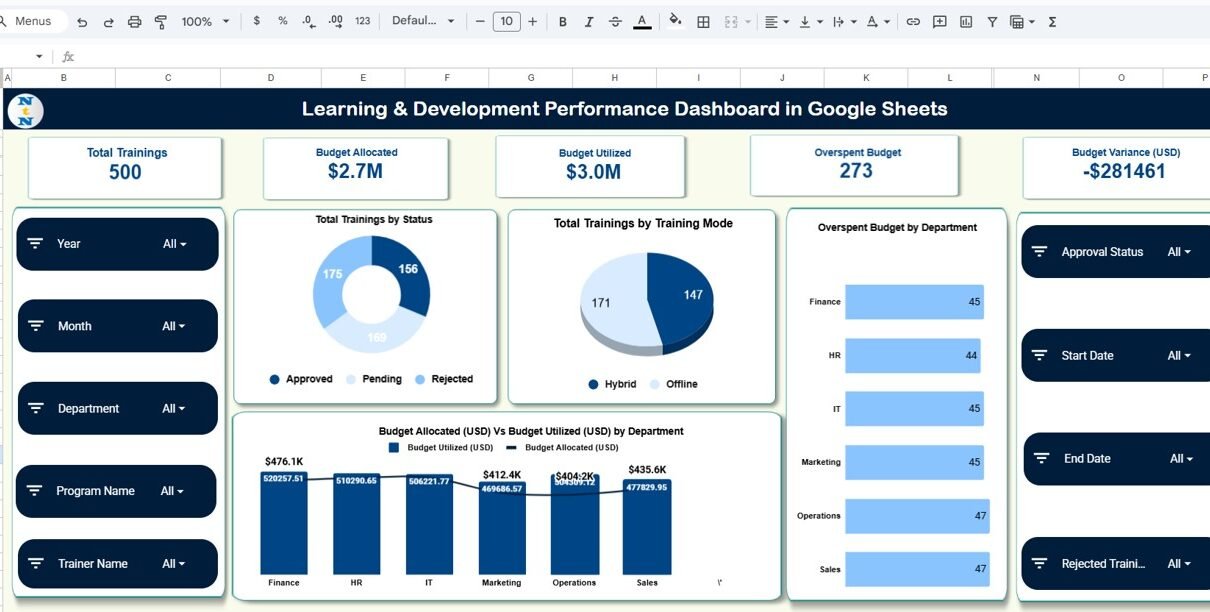Viewport: 1210px width, 612px height.
Task: Click the Functions sigma icon
Action: click(x=1052, y=22)
